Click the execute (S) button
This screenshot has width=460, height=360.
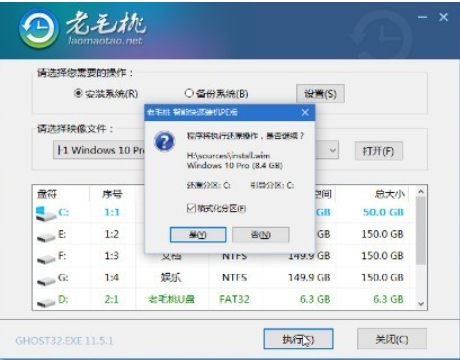click(298, 339)
